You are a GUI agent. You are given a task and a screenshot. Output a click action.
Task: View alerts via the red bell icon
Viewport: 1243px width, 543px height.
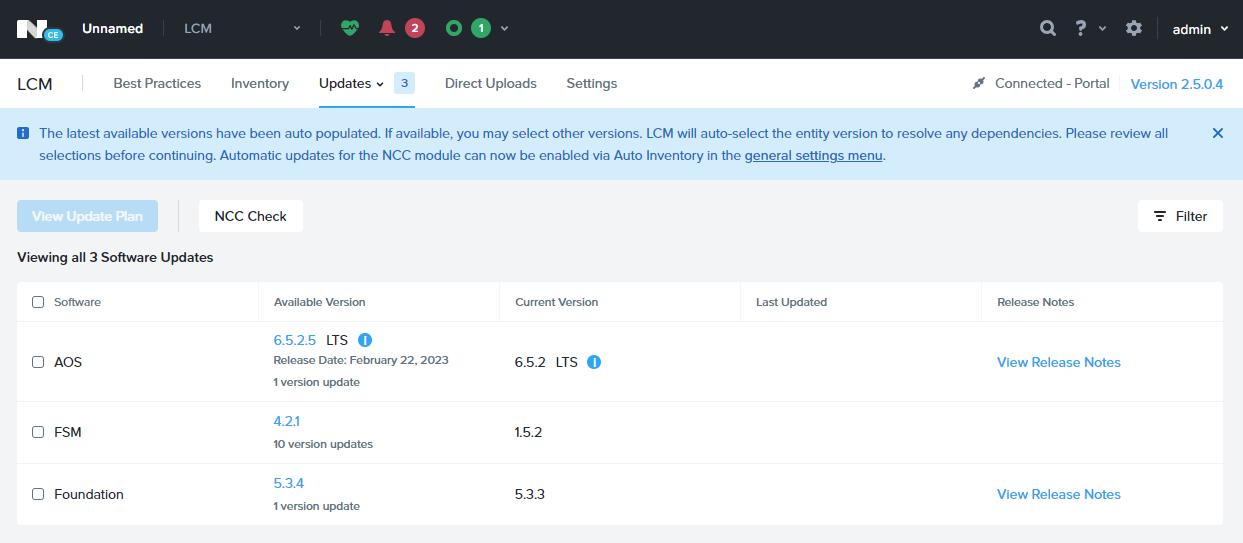[387, 28]
